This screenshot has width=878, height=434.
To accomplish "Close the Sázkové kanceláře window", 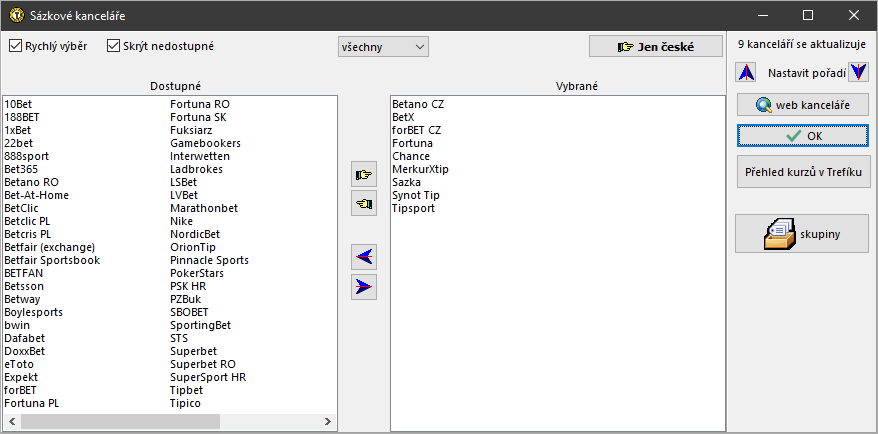I will tap(853, 16).
